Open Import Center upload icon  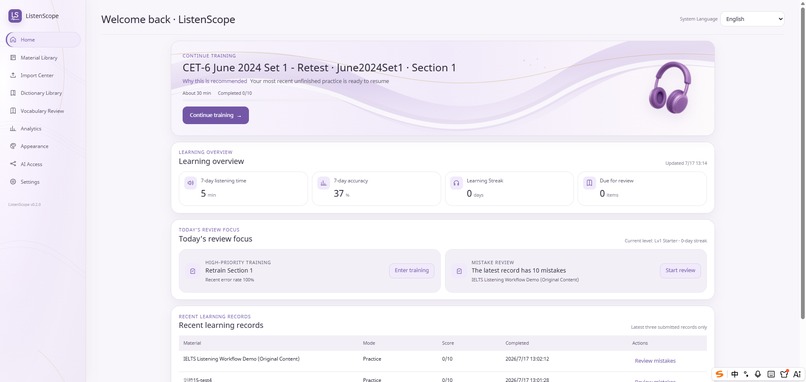pyautogui.click(x=13, y=75)
